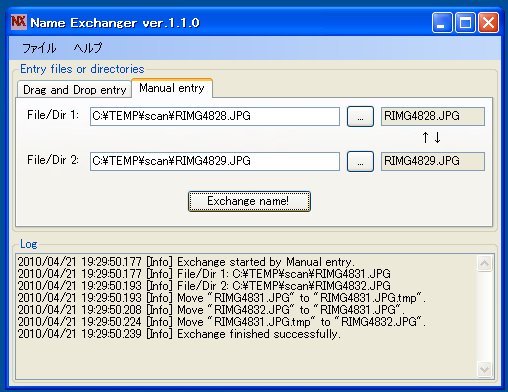
Task: Maximize the Name Exchanger window
Action: click(465, 23)
